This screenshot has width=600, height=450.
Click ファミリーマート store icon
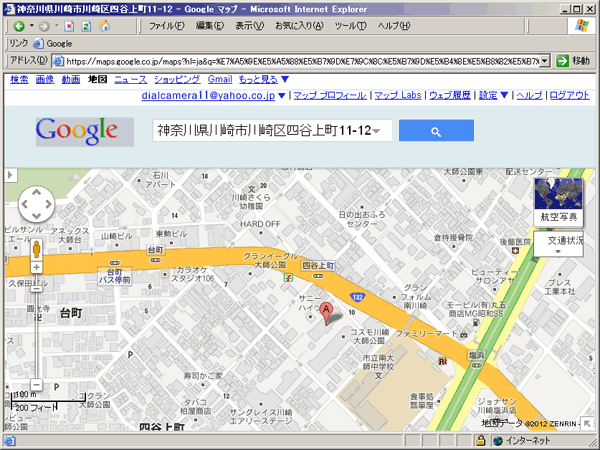(x=464, y=334)
